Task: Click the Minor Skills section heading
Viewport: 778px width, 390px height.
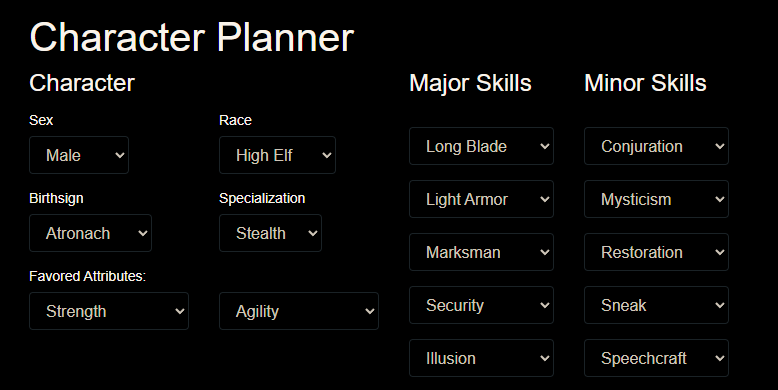Action: 645,83
